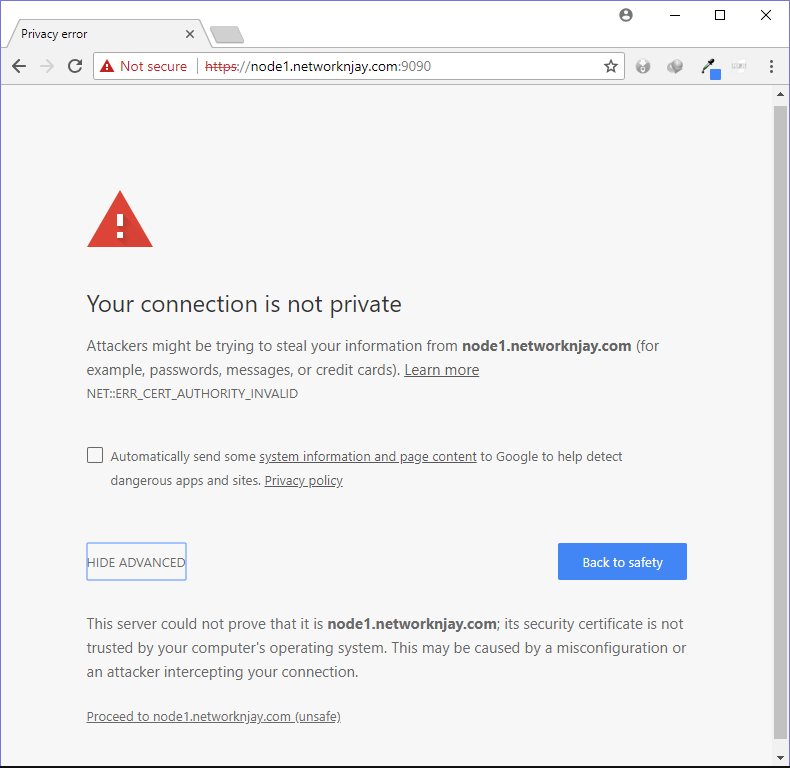Screen dimensions: 790x768
Task: Click the URL address bar
Action: (400, 66)
